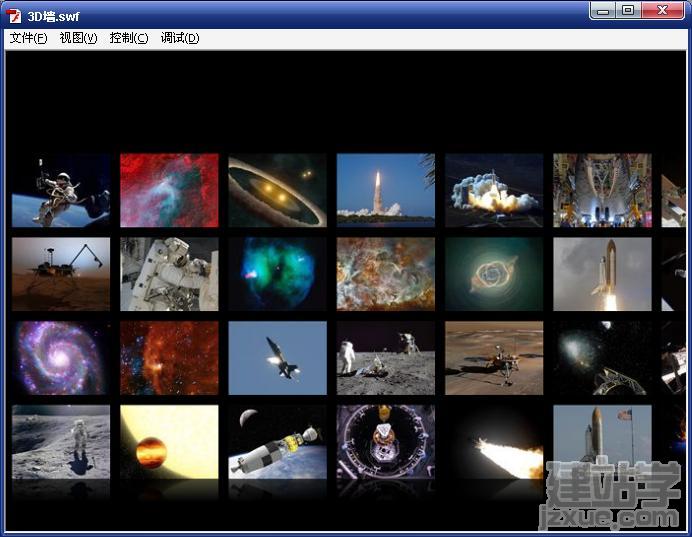The width and height of the screenshot is (692, 537).
Task: Open the shuttle on pad with flag thumbnail
Action: 602,442
